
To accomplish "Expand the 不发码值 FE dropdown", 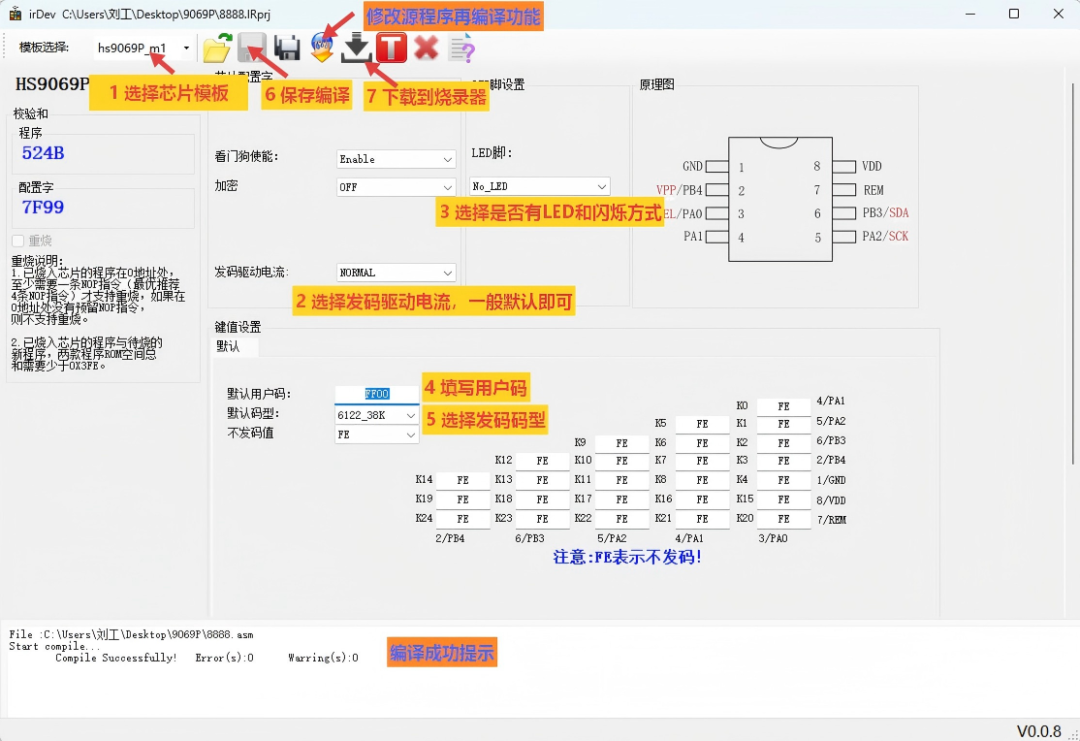I will pos(377,435).
